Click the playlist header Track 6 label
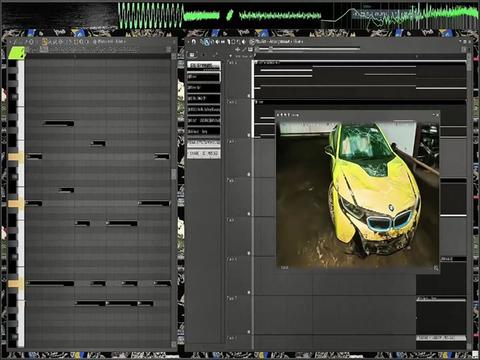 click(x=232, y=259)
